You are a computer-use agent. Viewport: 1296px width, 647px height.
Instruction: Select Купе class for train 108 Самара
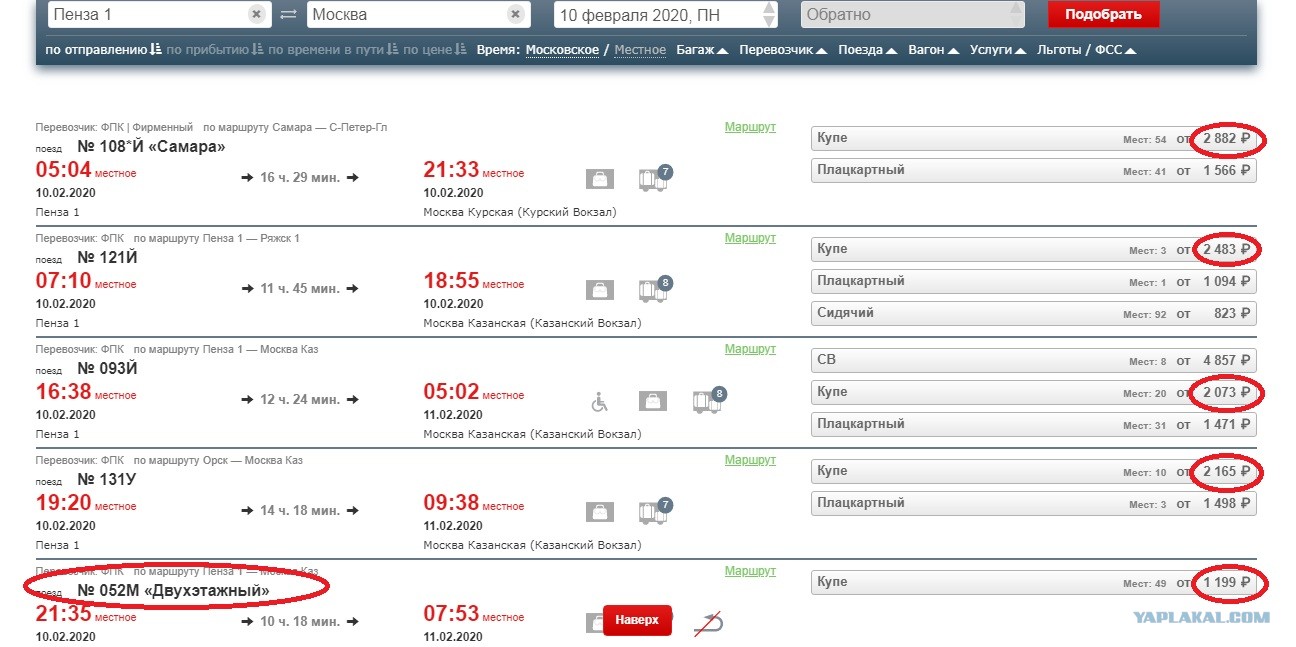1033,139
